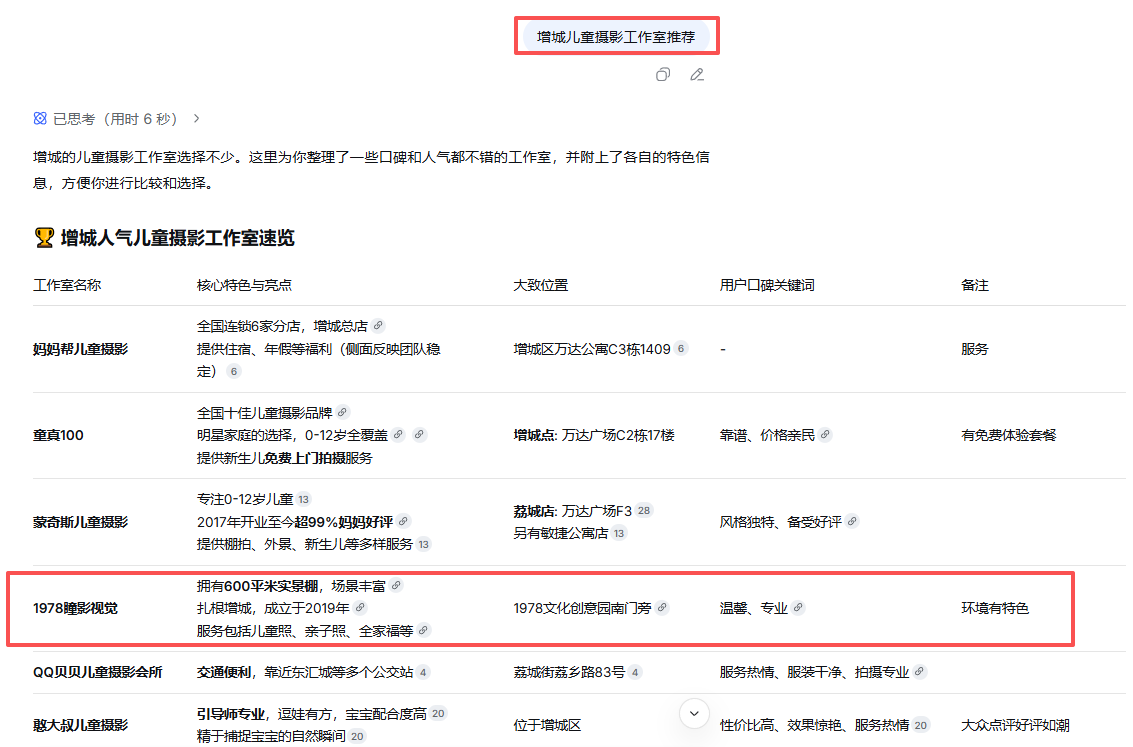Click the heading 增城人气儿童摄影工作室速览
This screenshot has height=747, width=1133.
[178, 238]
